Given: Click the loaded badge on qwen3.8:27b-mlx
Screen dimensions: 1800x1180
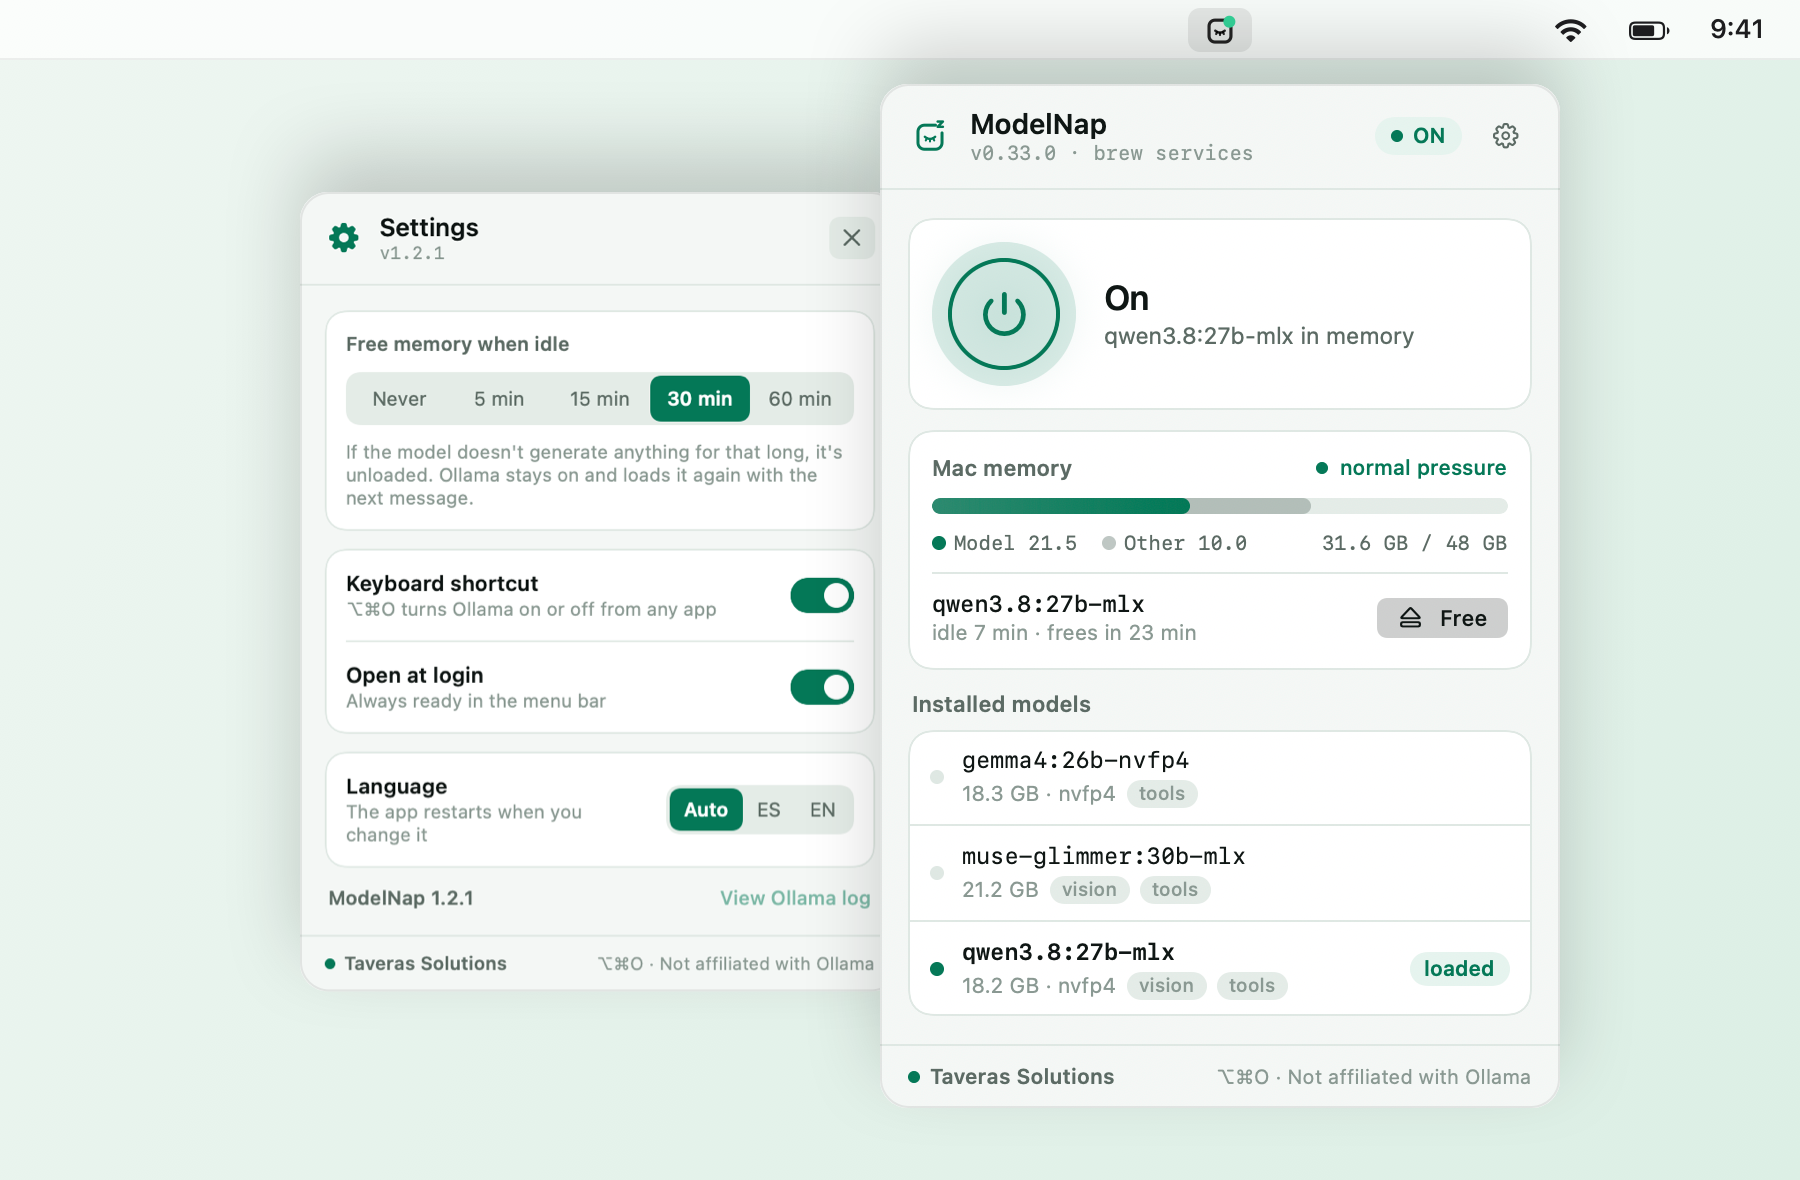Looking at the screenshot, I should pyautogui.click(x=1459, y=969).
